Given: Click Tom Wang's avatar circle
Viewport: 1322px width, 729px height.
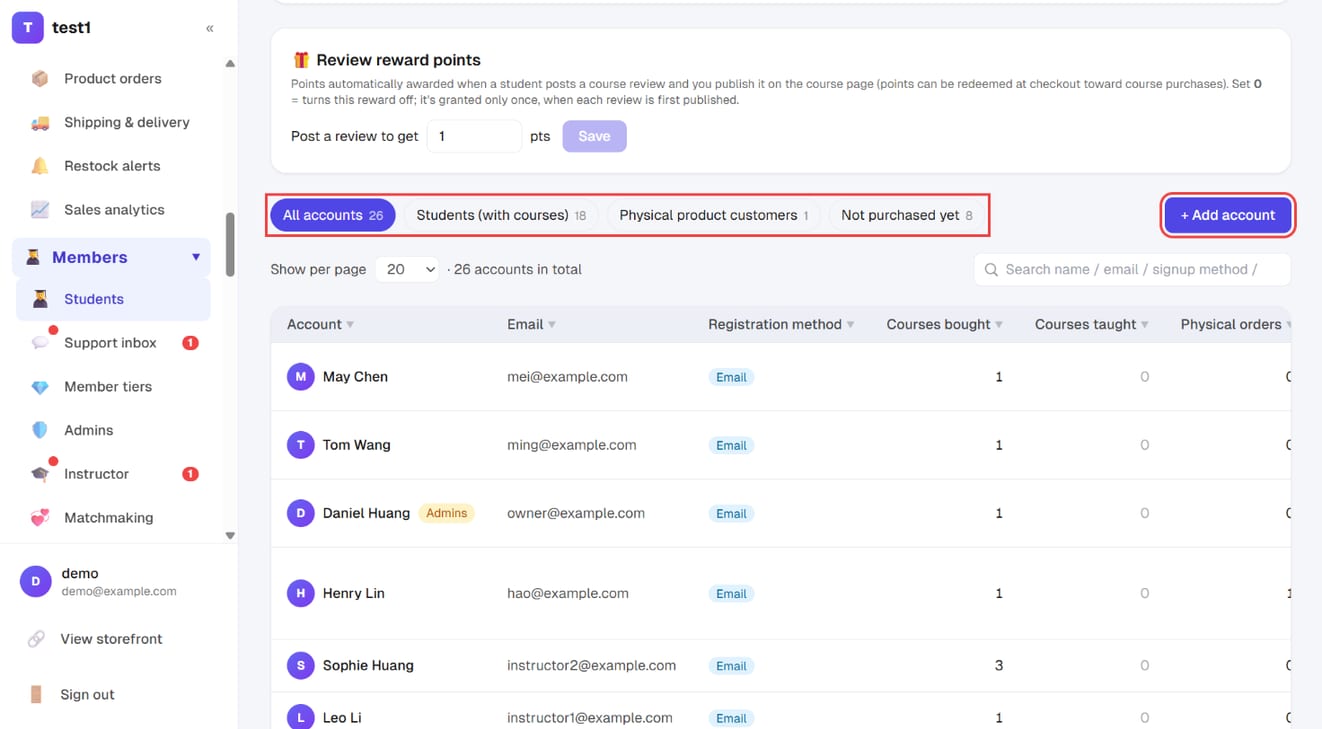Looking at the screenshot, I should (301, 445).
